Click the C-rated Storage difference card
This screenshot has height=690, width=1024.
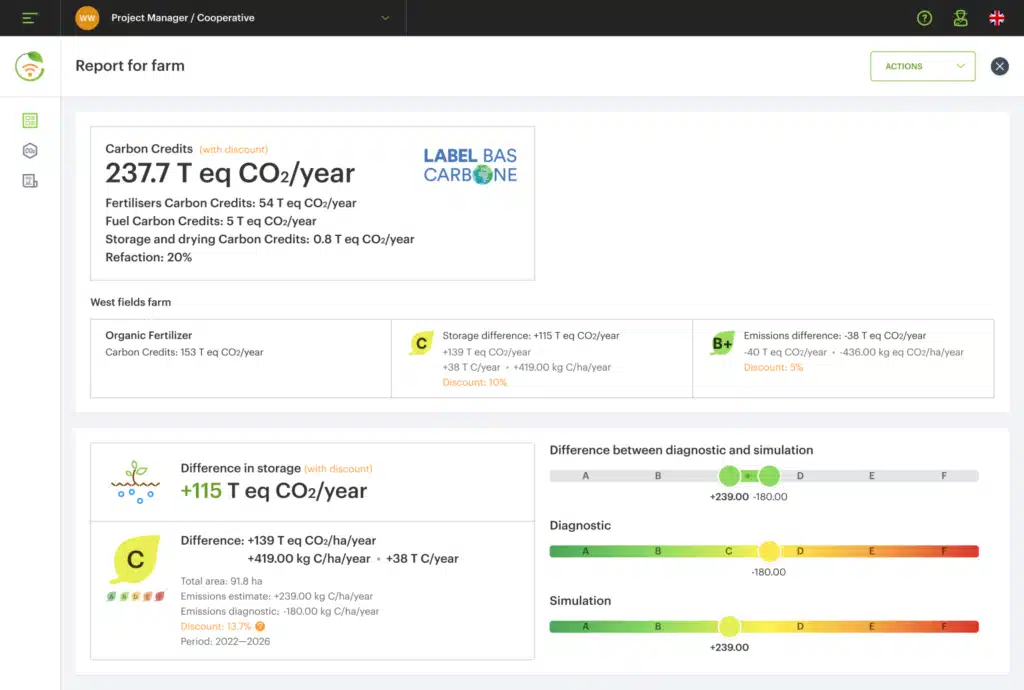click(x=541, y=358)
